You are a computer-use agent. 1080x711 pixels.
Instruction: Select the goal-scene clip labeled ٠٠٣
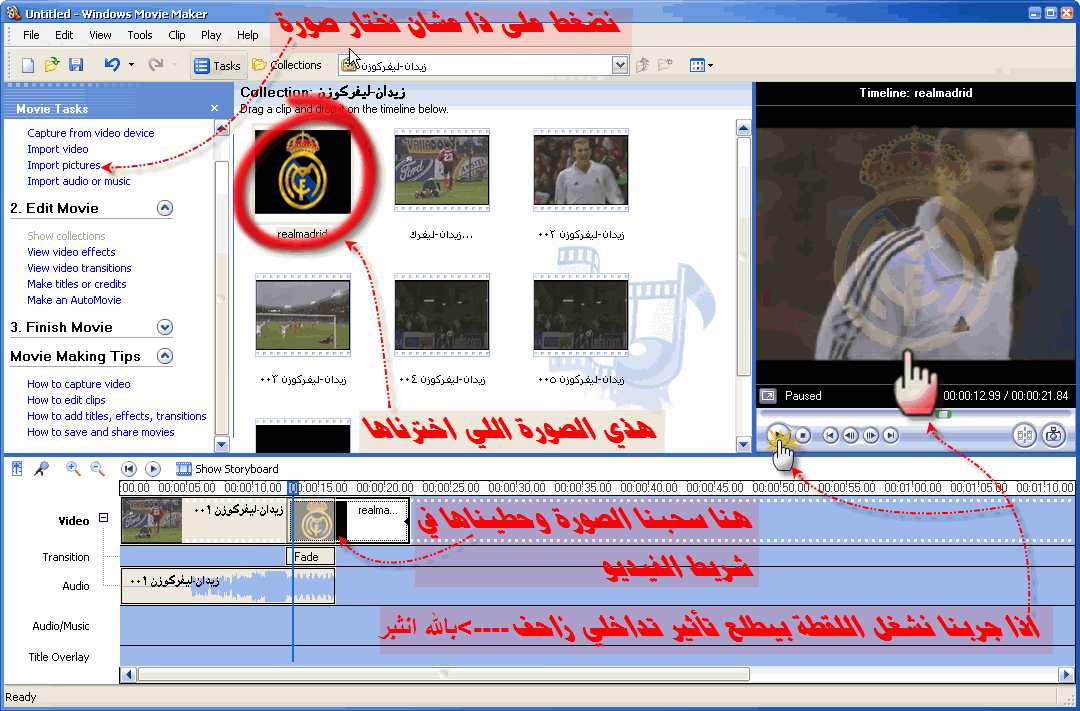[x=303, y=316]
